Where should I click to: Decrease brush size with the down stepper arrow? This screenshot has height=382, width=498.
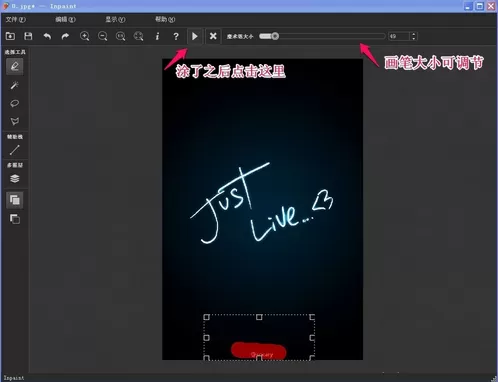pyautogui.click(x=414, y=38)
